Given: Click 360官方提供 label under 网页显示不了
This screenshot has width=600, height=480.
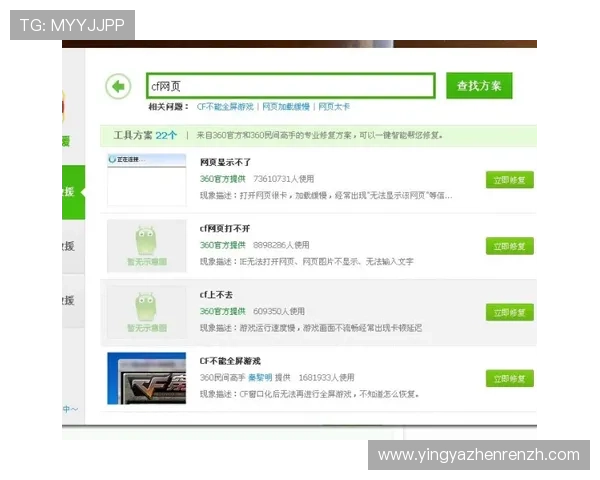Looking at the screenshot, I should [223, 179].
